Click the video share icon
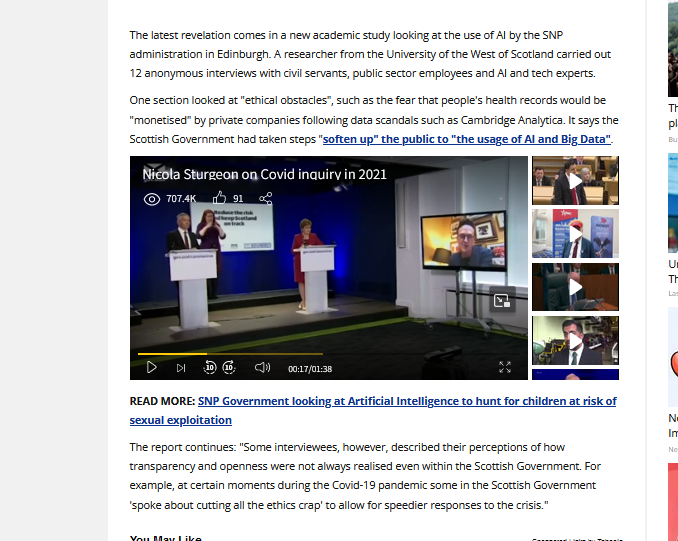The width and height of the screenshot is (678, 541). tap(265, 198)
